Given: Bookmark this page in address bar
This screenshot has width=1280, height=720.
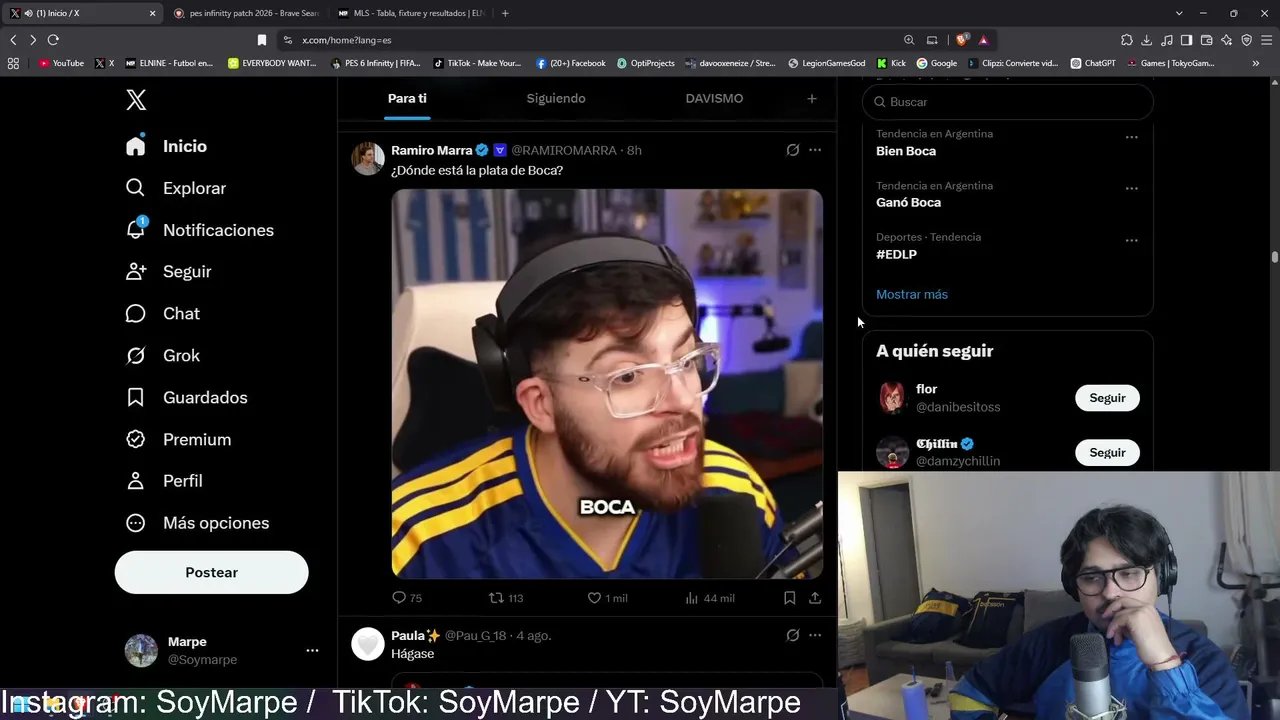Looking at the screenshot, I should (262, 40).
